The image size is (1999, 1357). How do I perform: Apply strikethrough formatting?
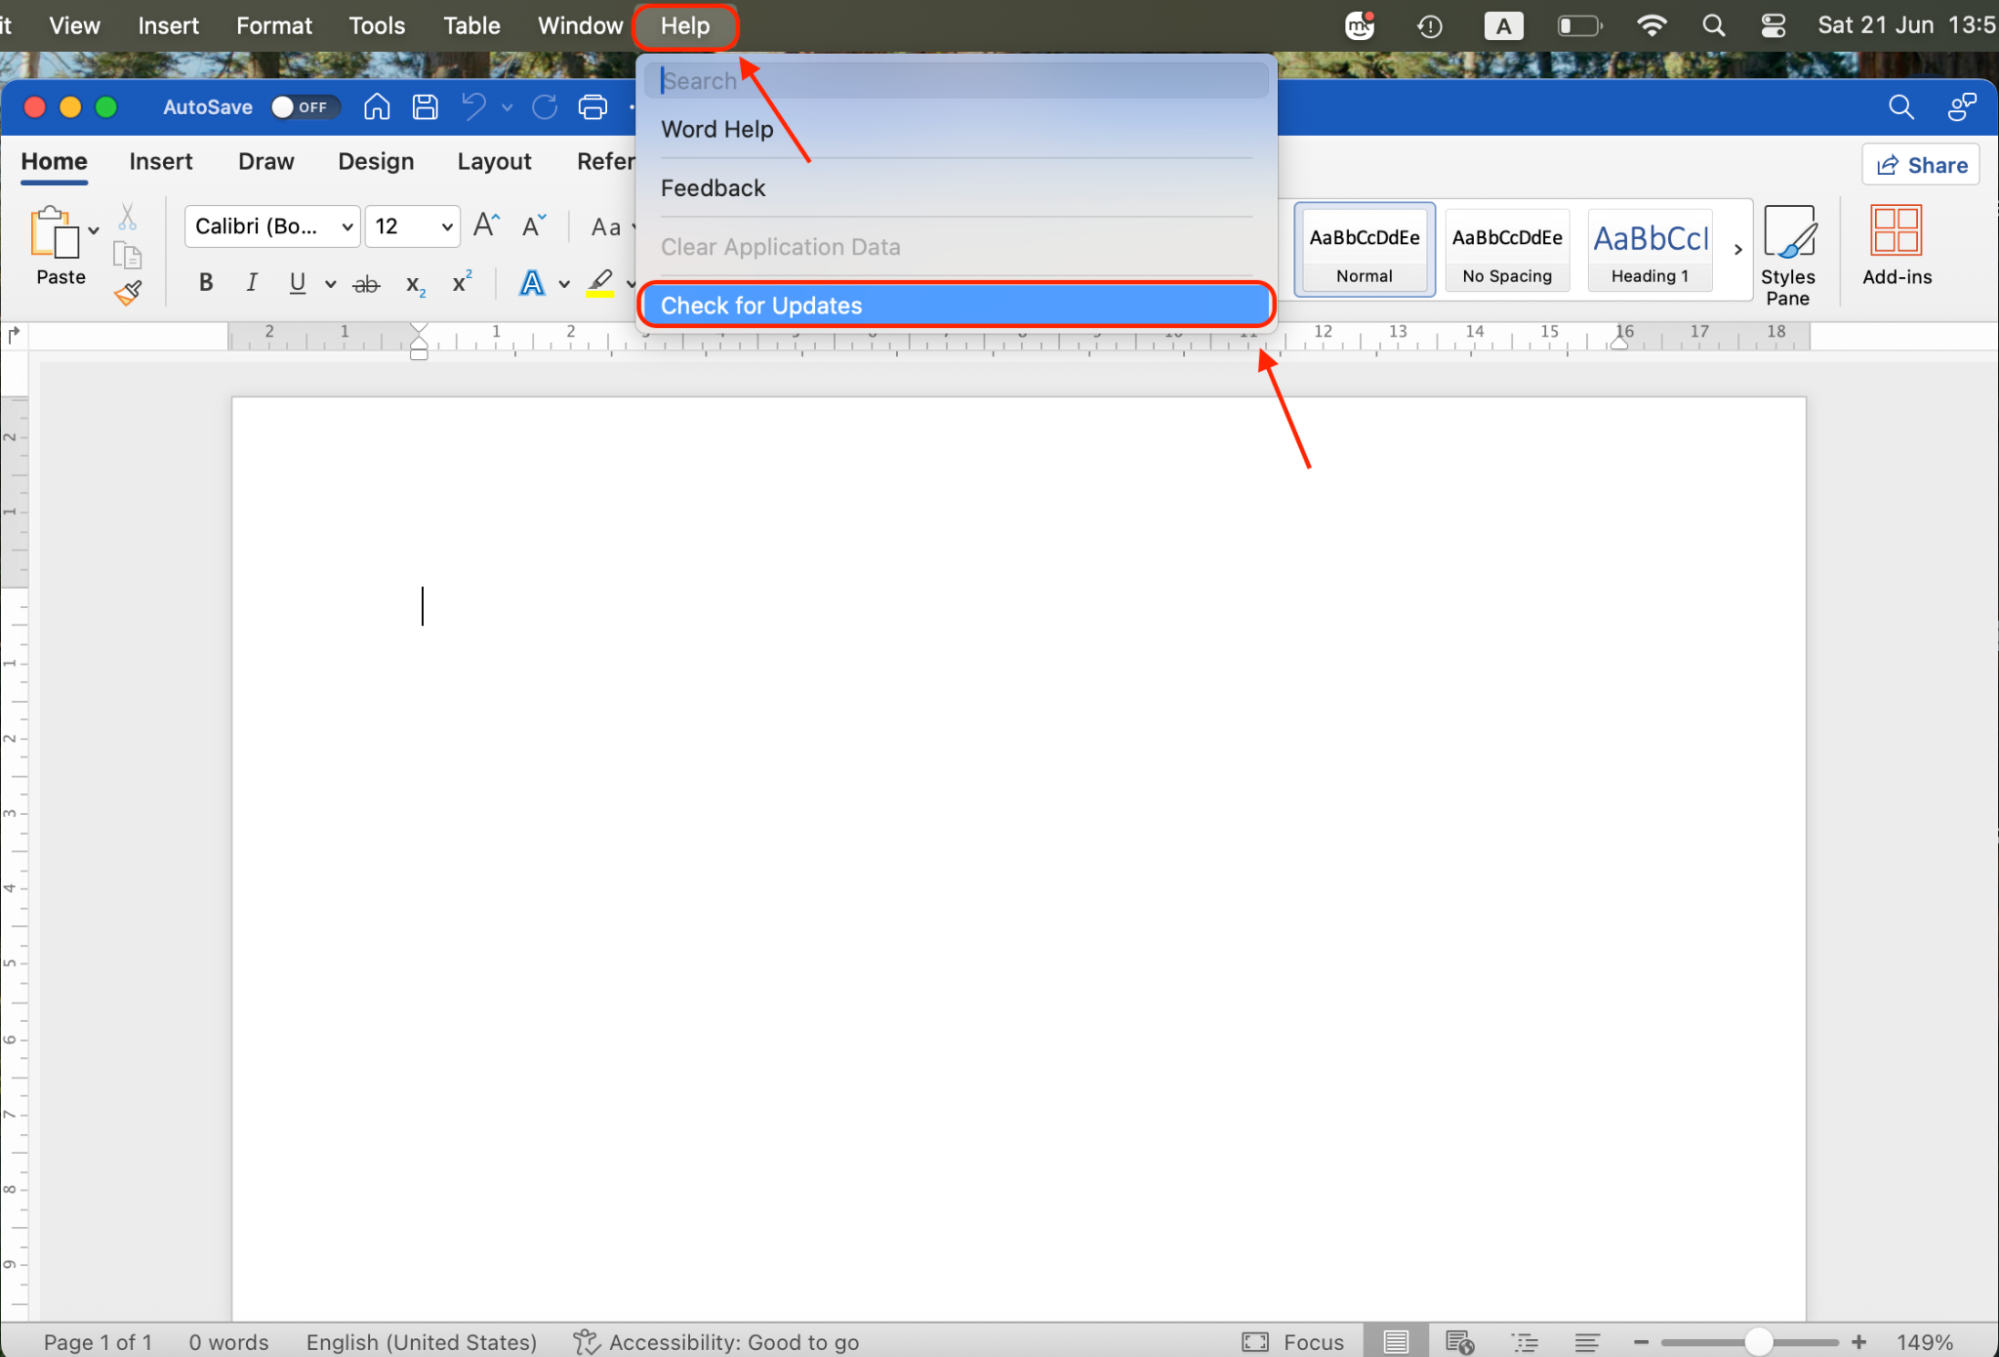click(364, 283)
